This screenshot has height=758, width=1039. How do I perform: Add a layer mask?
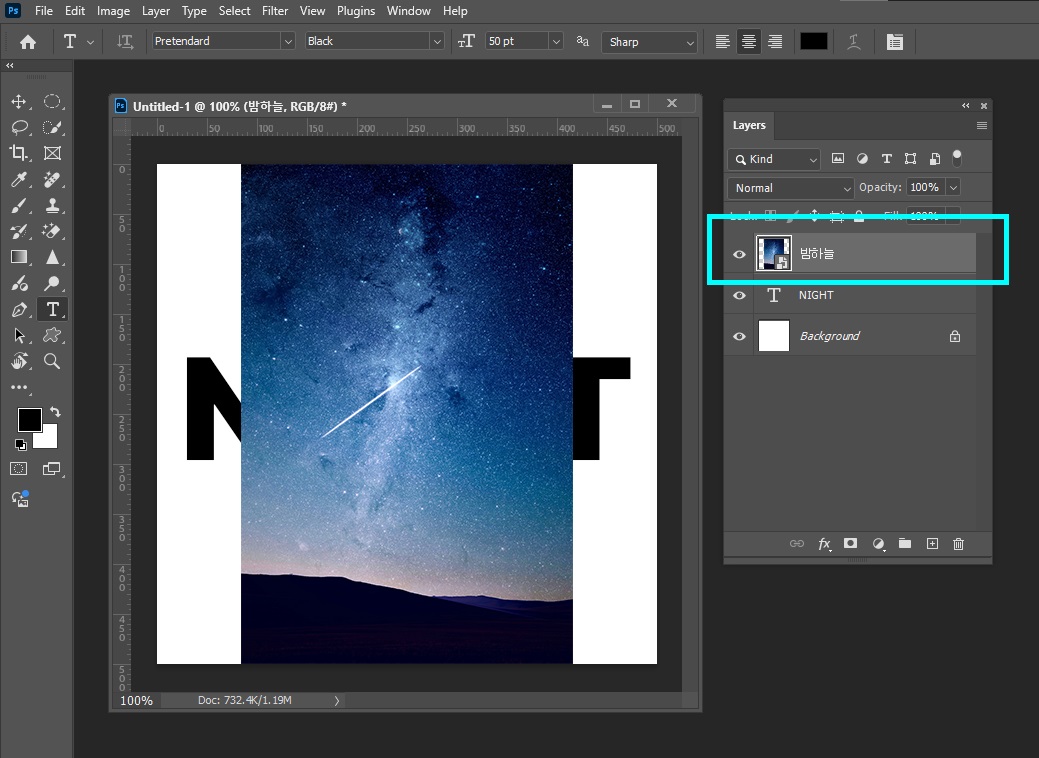(850, 543)
